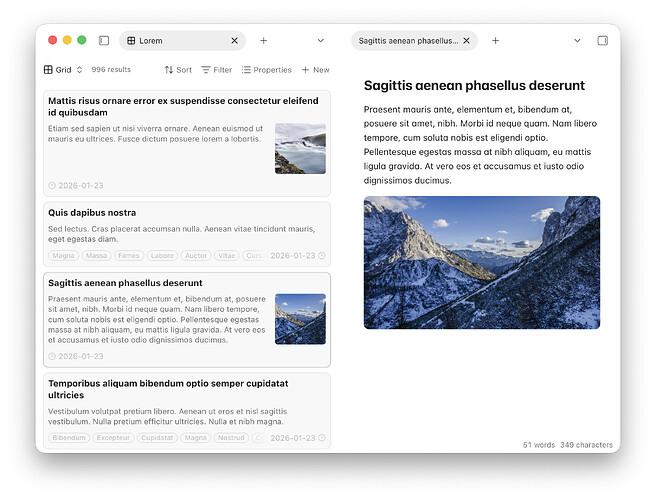Open new tab in right pane

495,41
